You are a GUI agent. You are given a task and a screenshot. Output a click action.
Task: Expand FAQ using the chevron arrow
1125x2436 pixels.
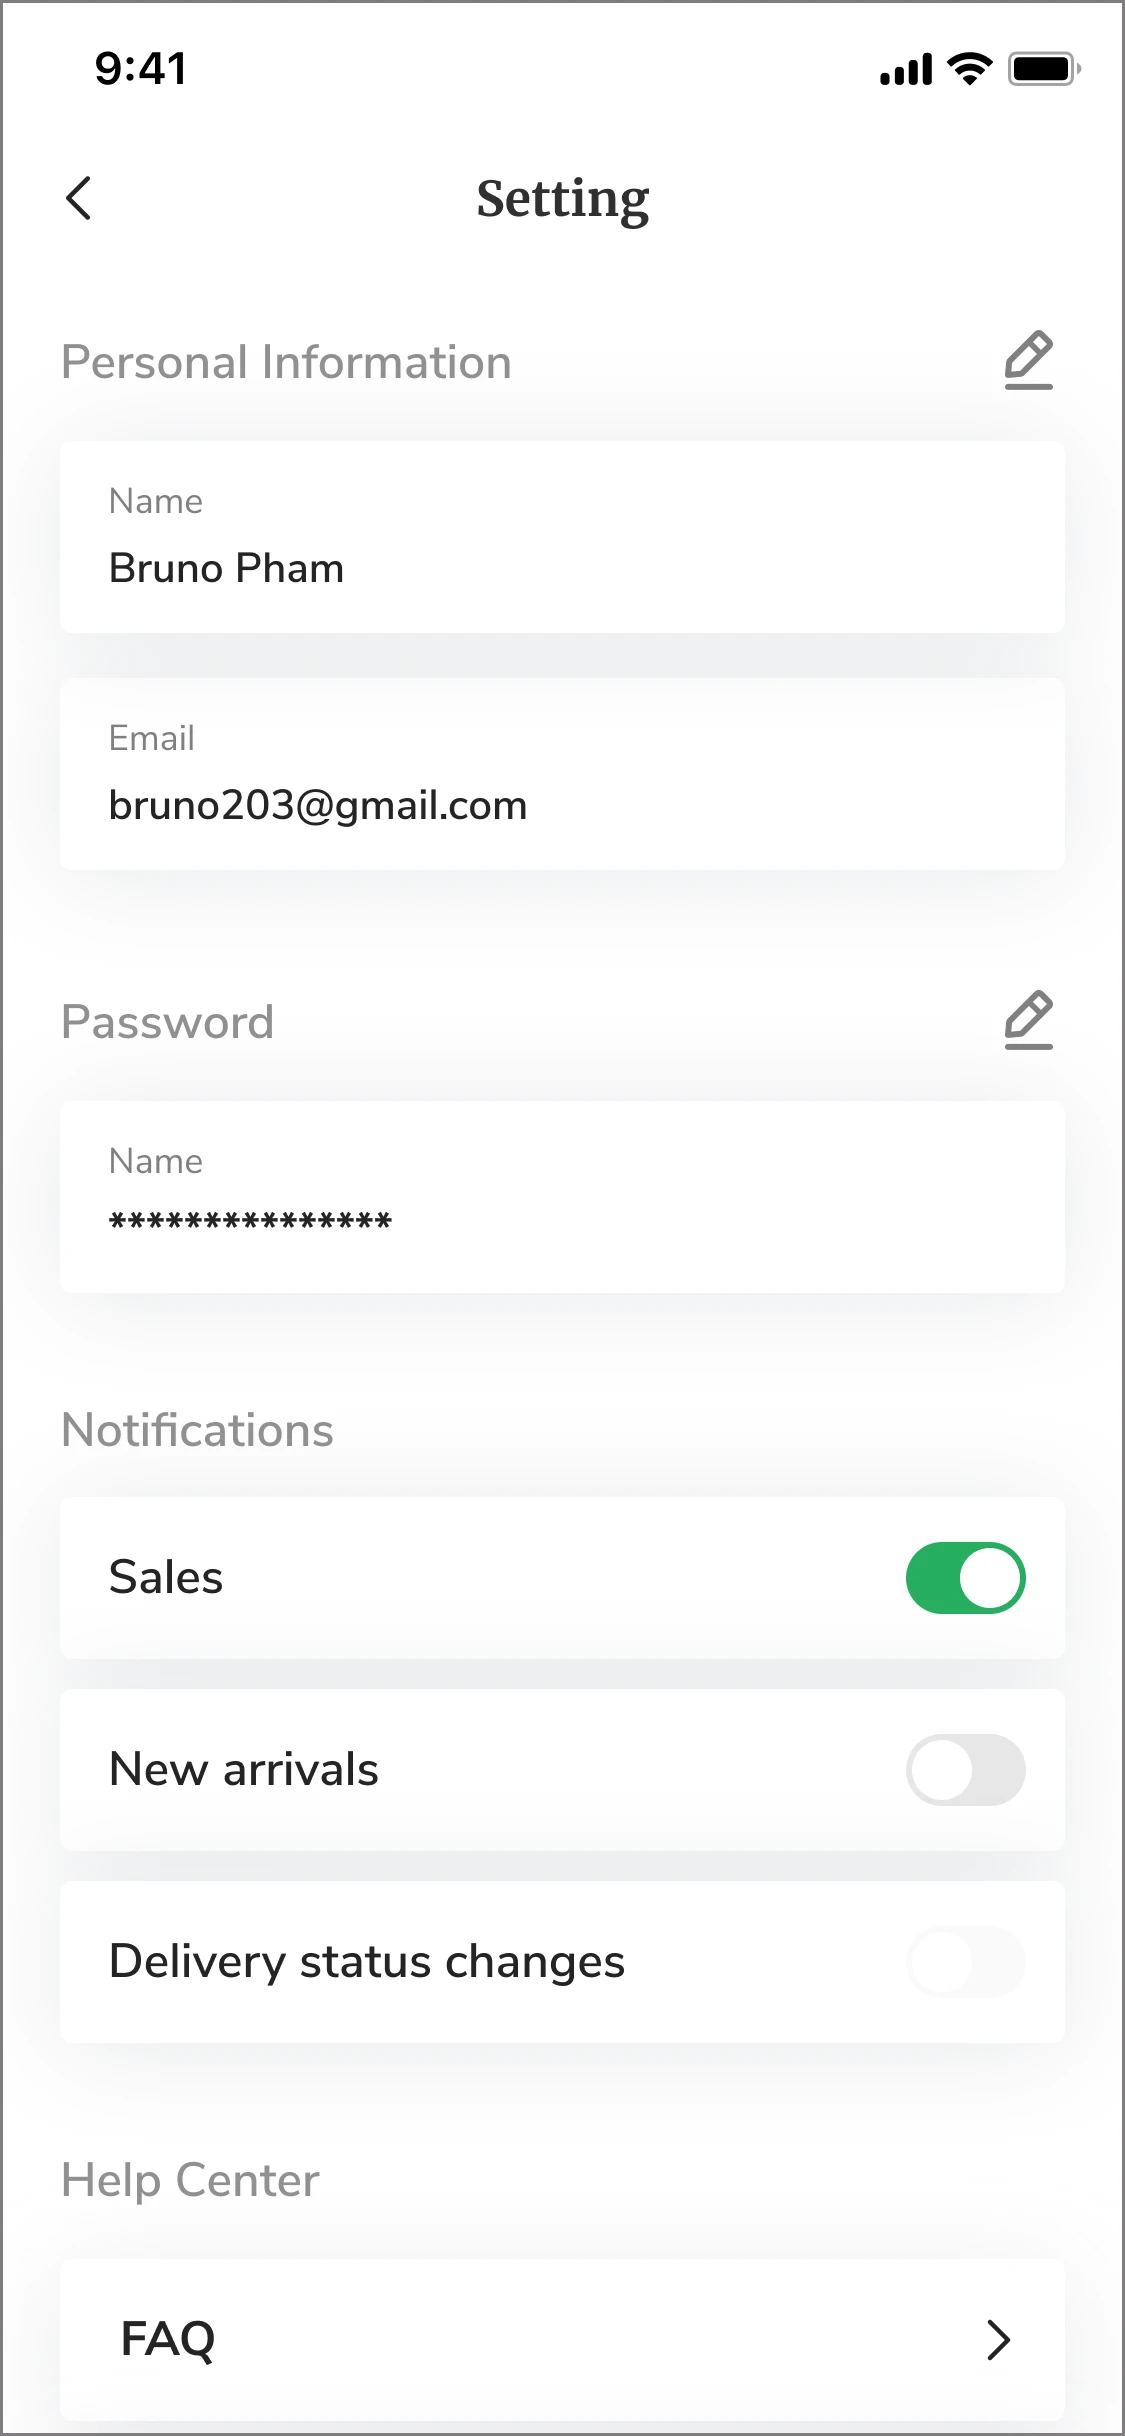[x=998, y=2340]
